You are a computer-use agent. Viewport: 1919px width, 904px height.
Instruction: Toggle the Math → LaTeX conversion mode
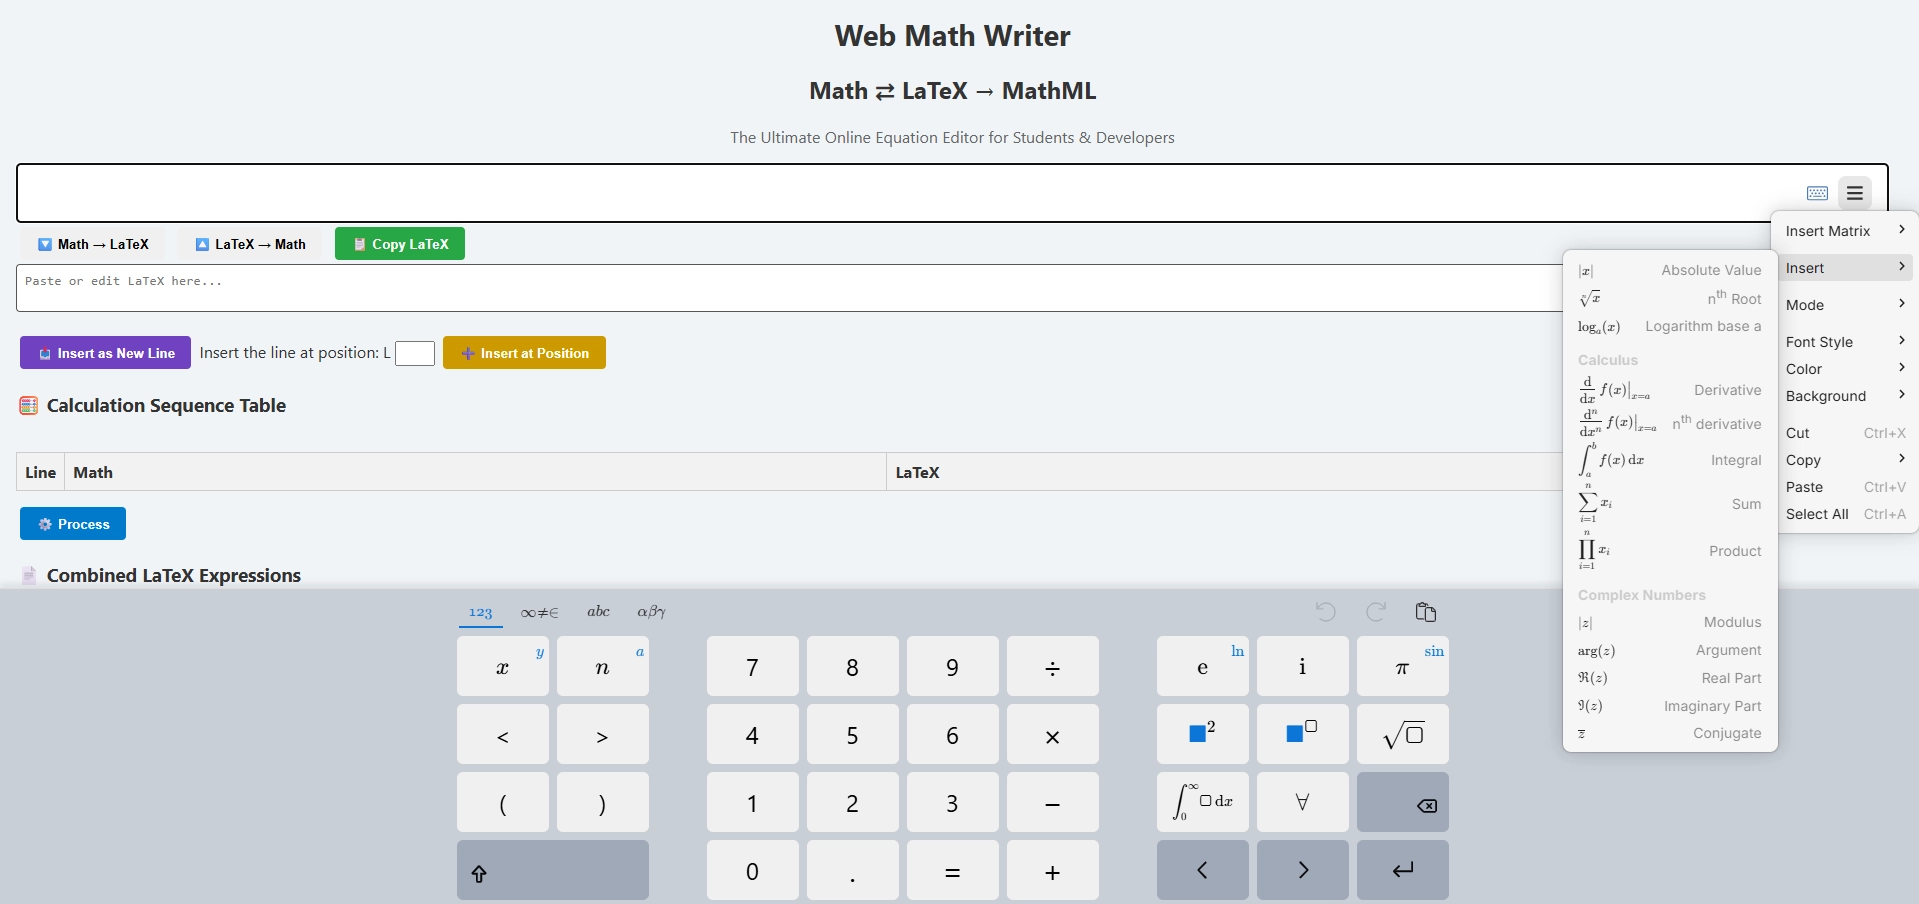[93, 243]
